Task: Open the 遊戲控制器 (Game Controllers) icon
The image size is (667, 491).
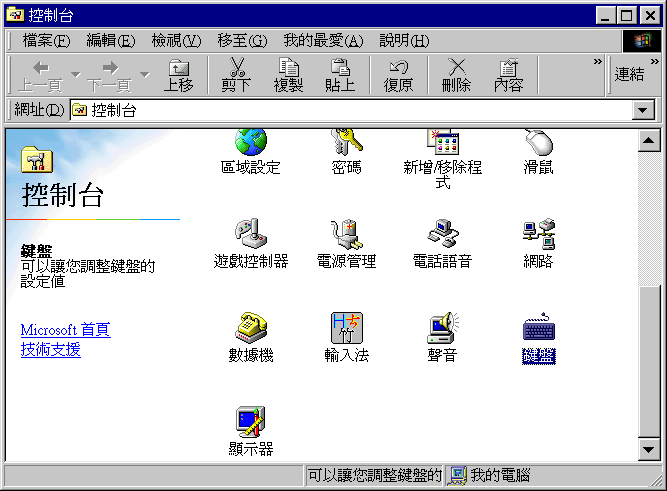Action: click(x=250, y=241)
